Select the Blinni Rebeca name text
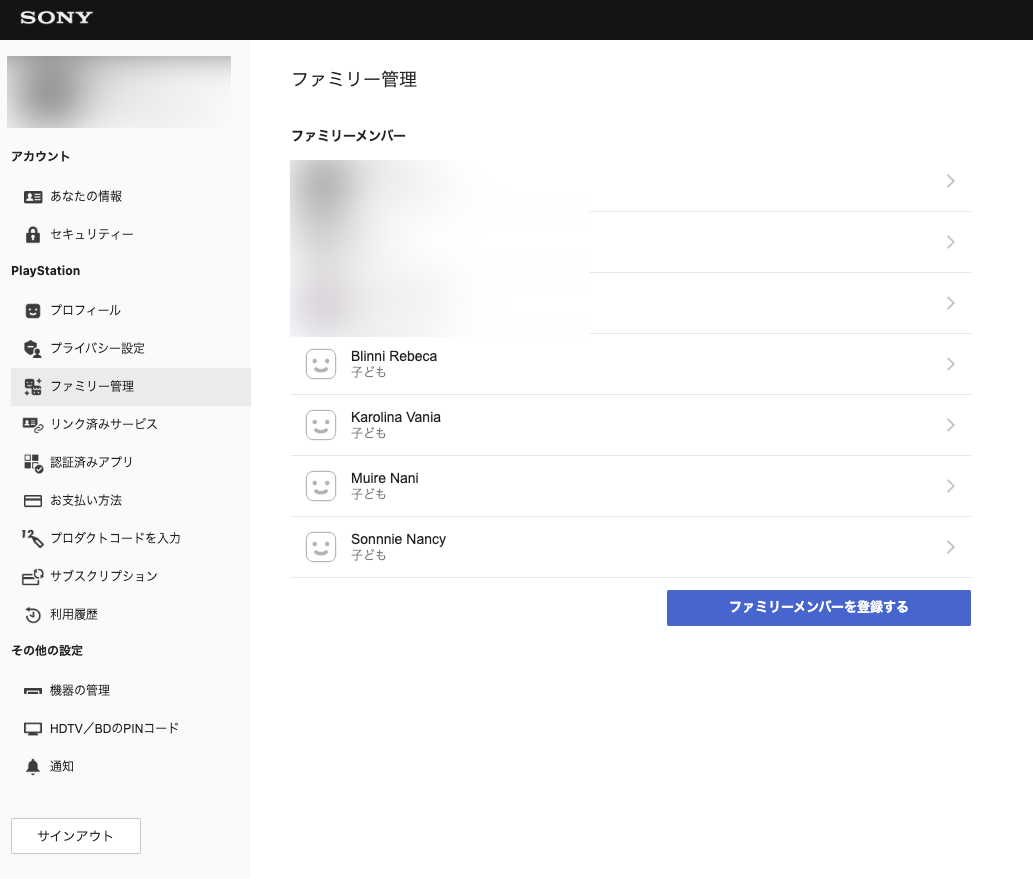Viewport: 1033px width, 879px height. click(x=394, y=356)
